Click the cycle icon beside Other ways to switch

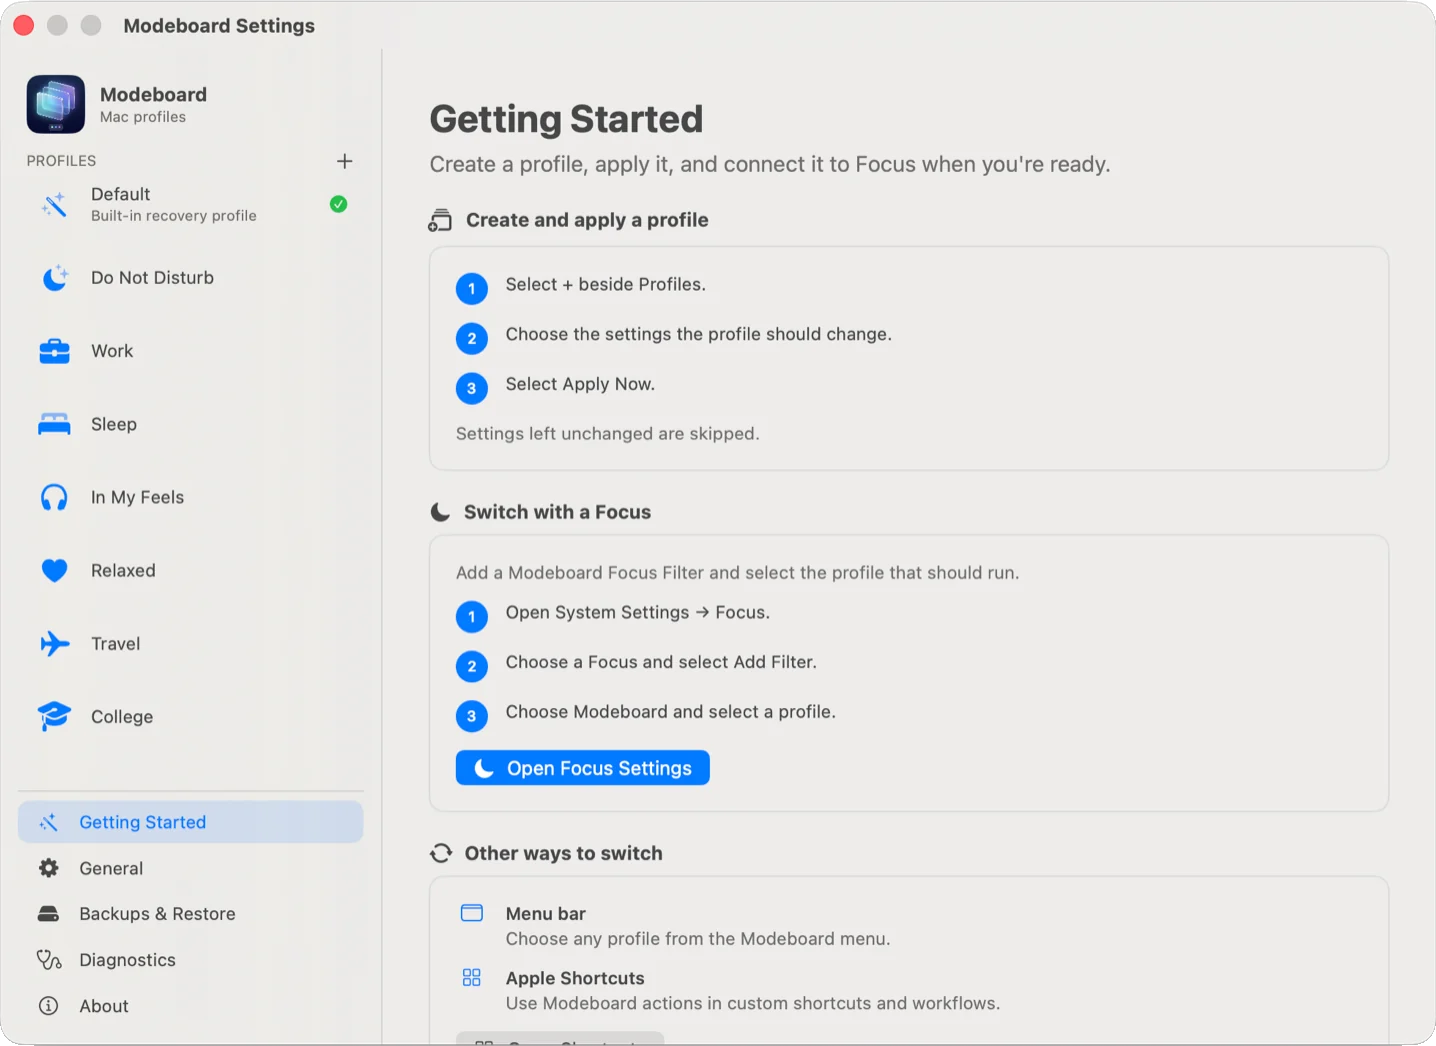coord(441,853)
